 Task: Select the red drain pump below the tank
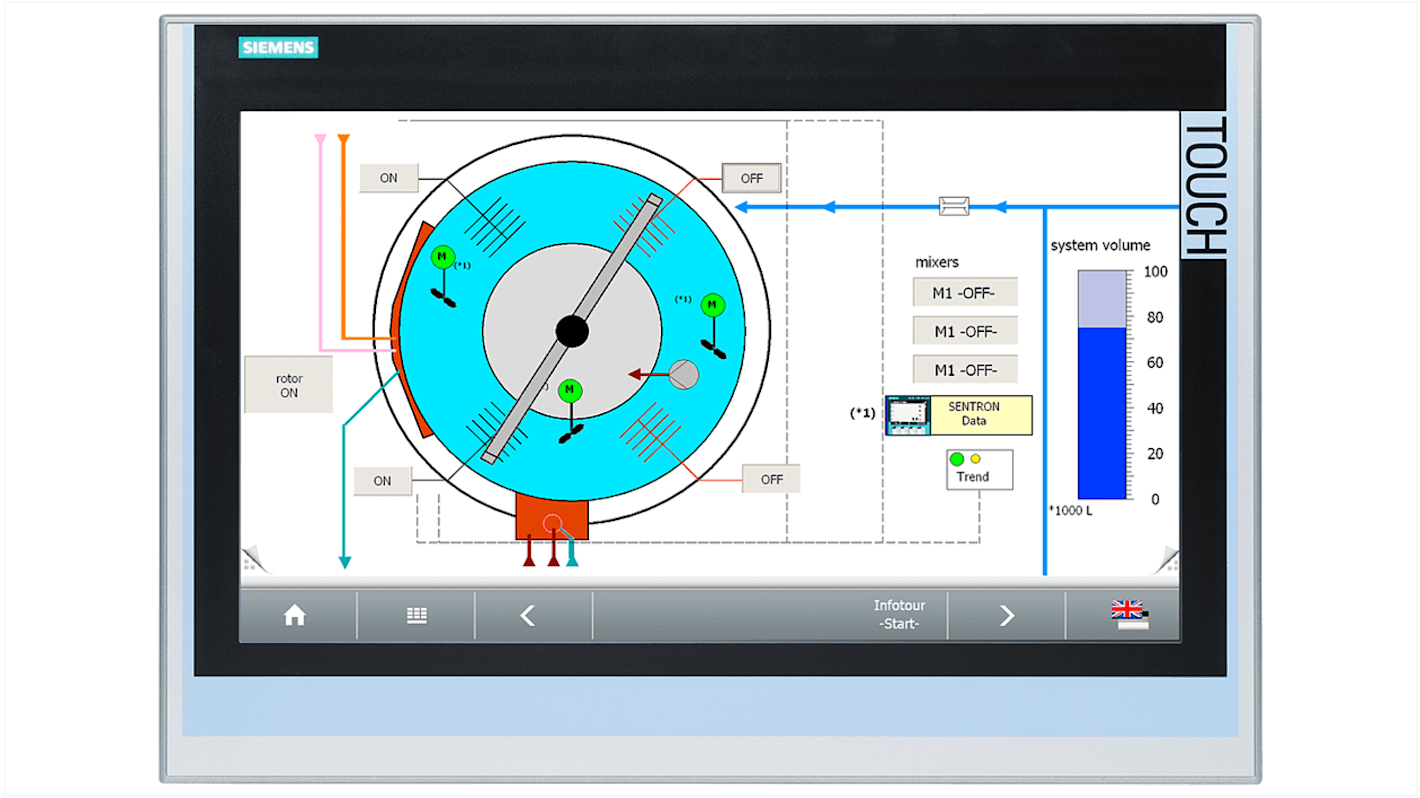[x=551, y=518]
